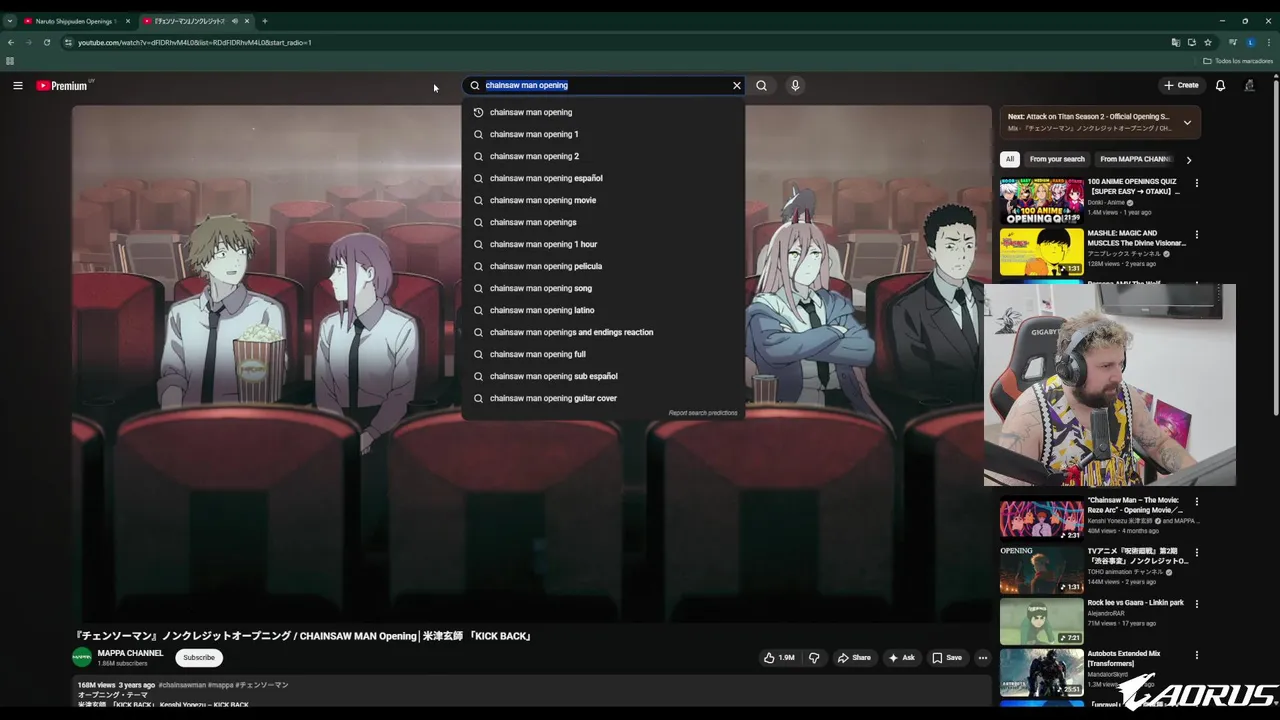Bookmark this page with the star icon
The width and height of the screenshot is (1280, 720).
(1208, 42)
